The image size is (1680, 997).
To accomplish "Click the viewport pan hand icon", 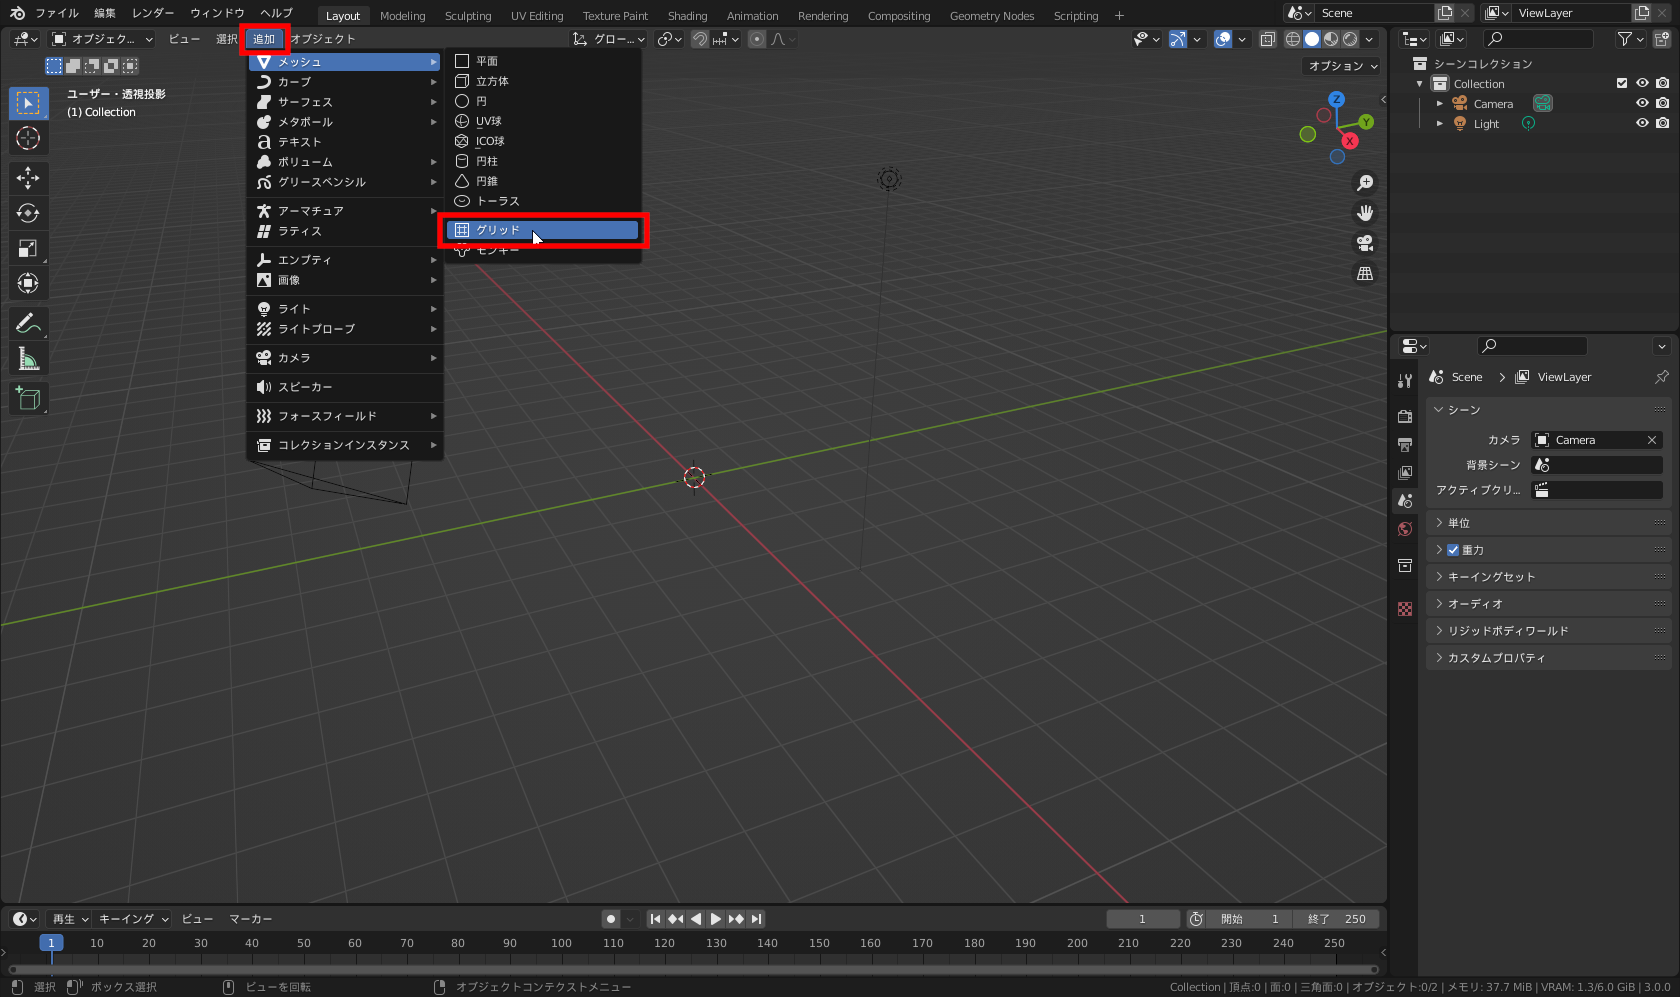I will (1365, 213).
